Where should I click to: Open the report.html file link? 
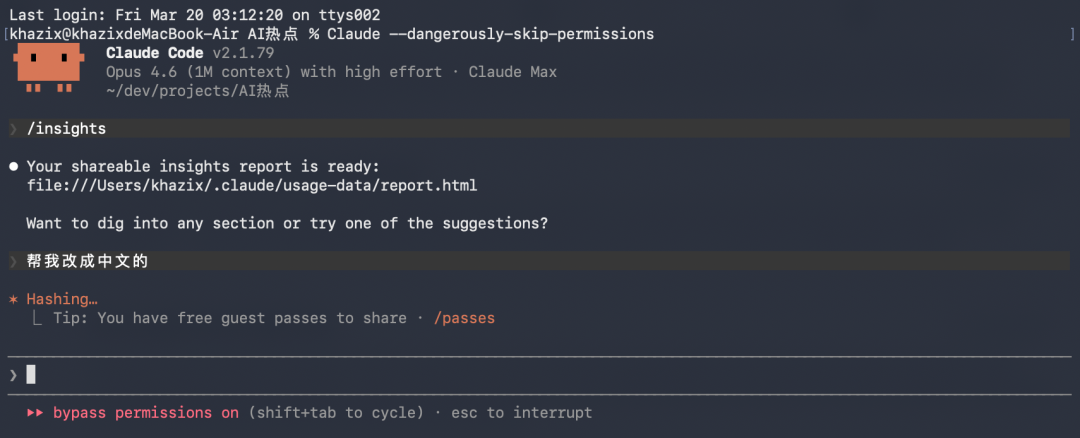click(x=251, y=185)
